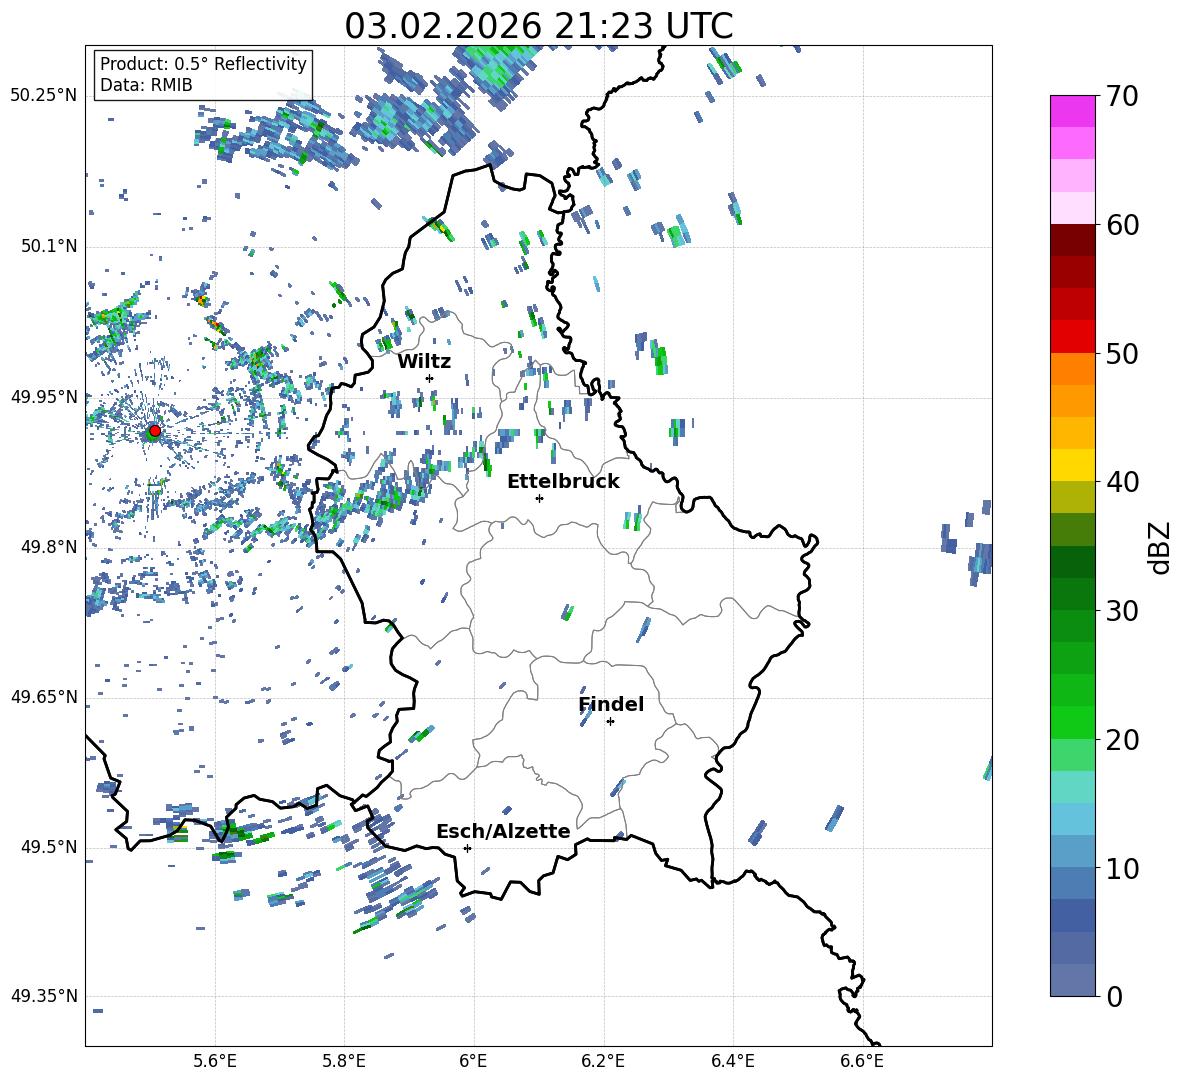1184x1081 pixels.
Task: Click the 60 tick on colorbar
Action: pyautogui.click(x=1122, y=225)
